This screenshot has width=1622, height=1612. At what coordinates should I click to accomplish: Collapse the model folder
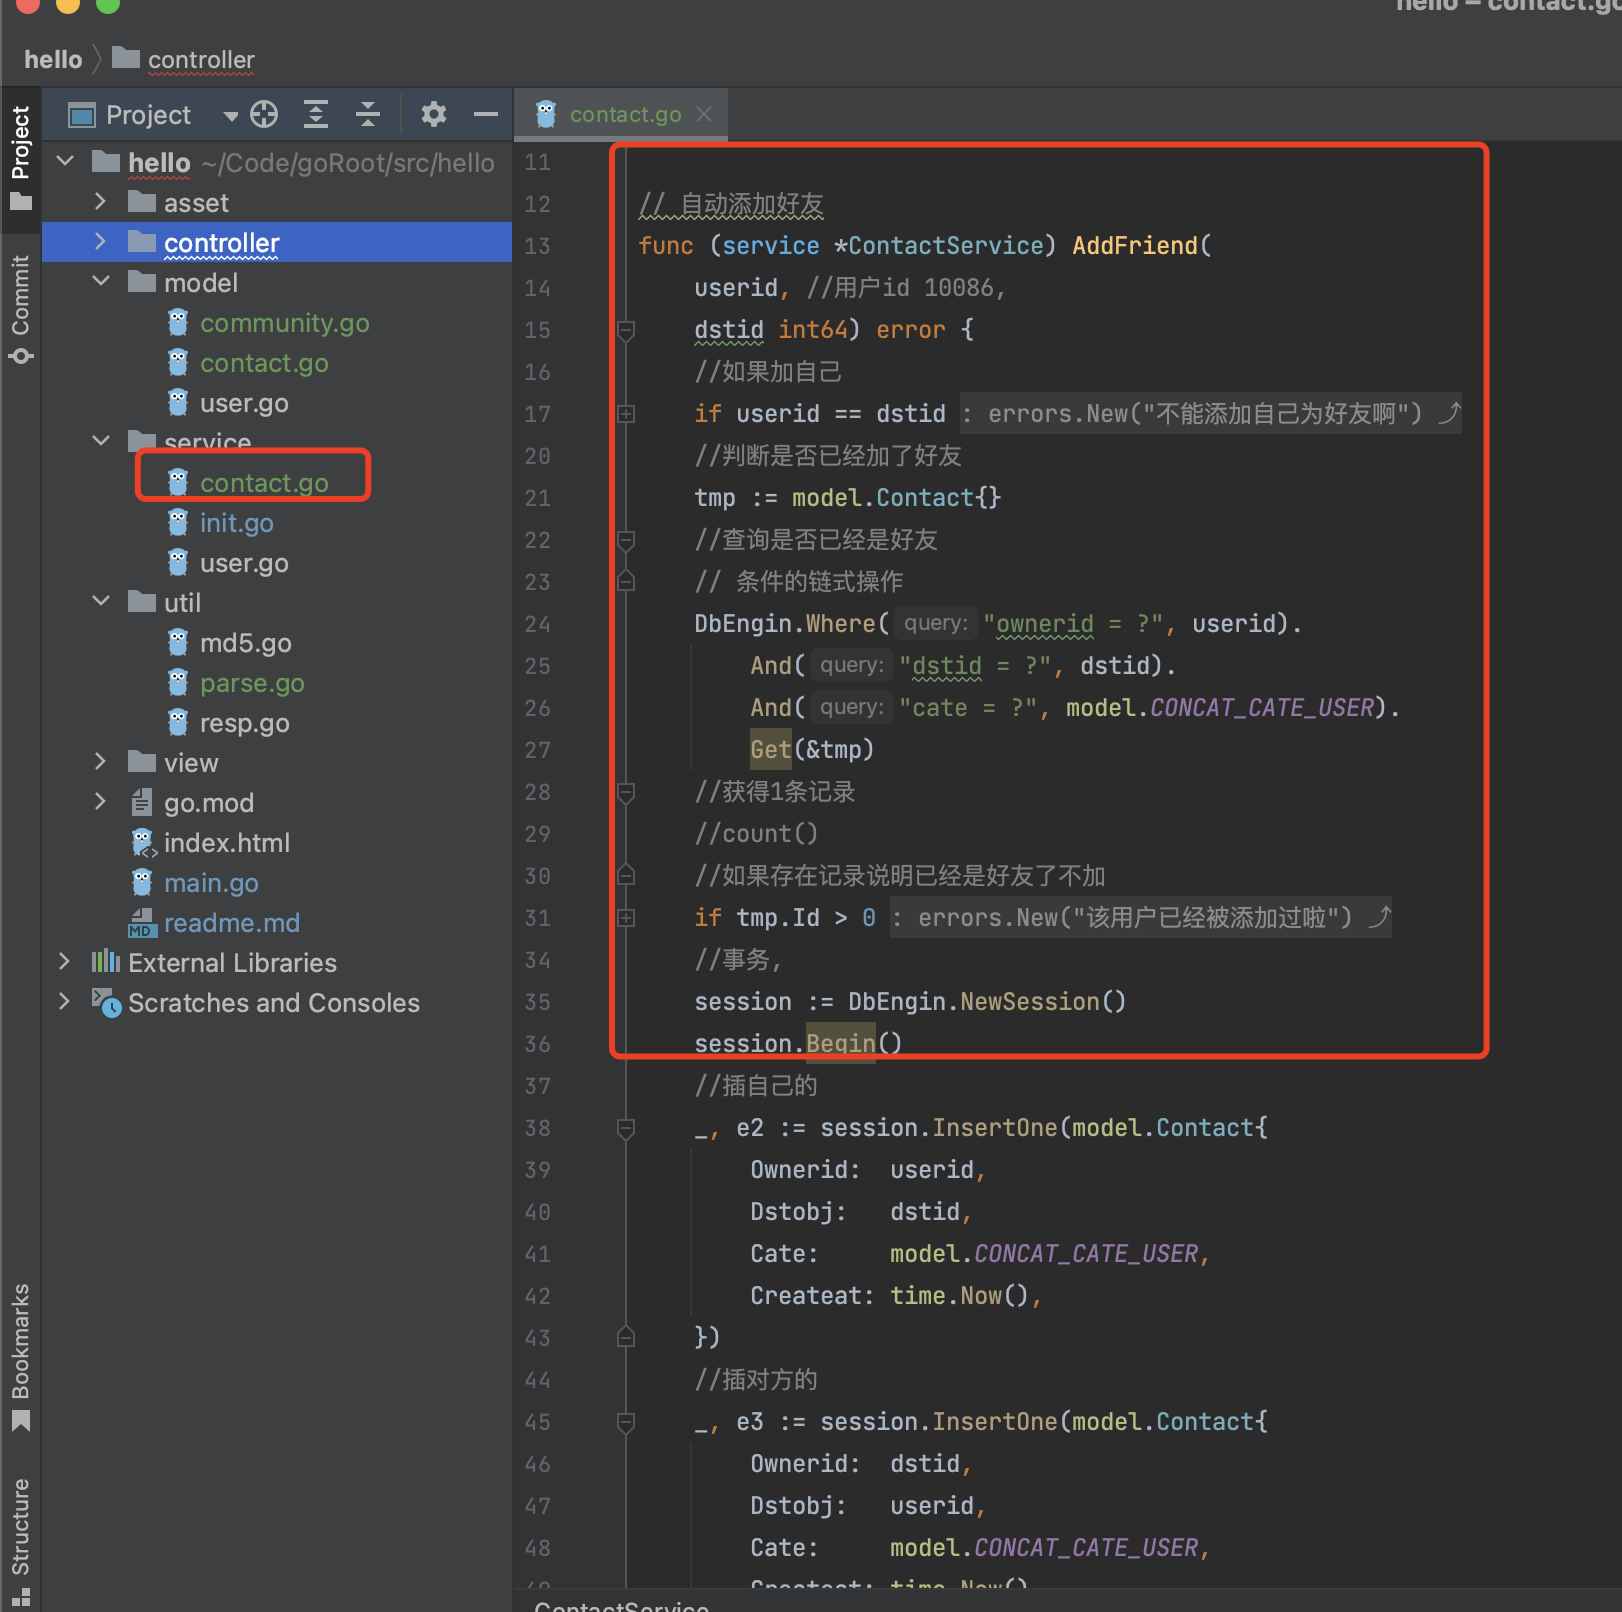100,282
